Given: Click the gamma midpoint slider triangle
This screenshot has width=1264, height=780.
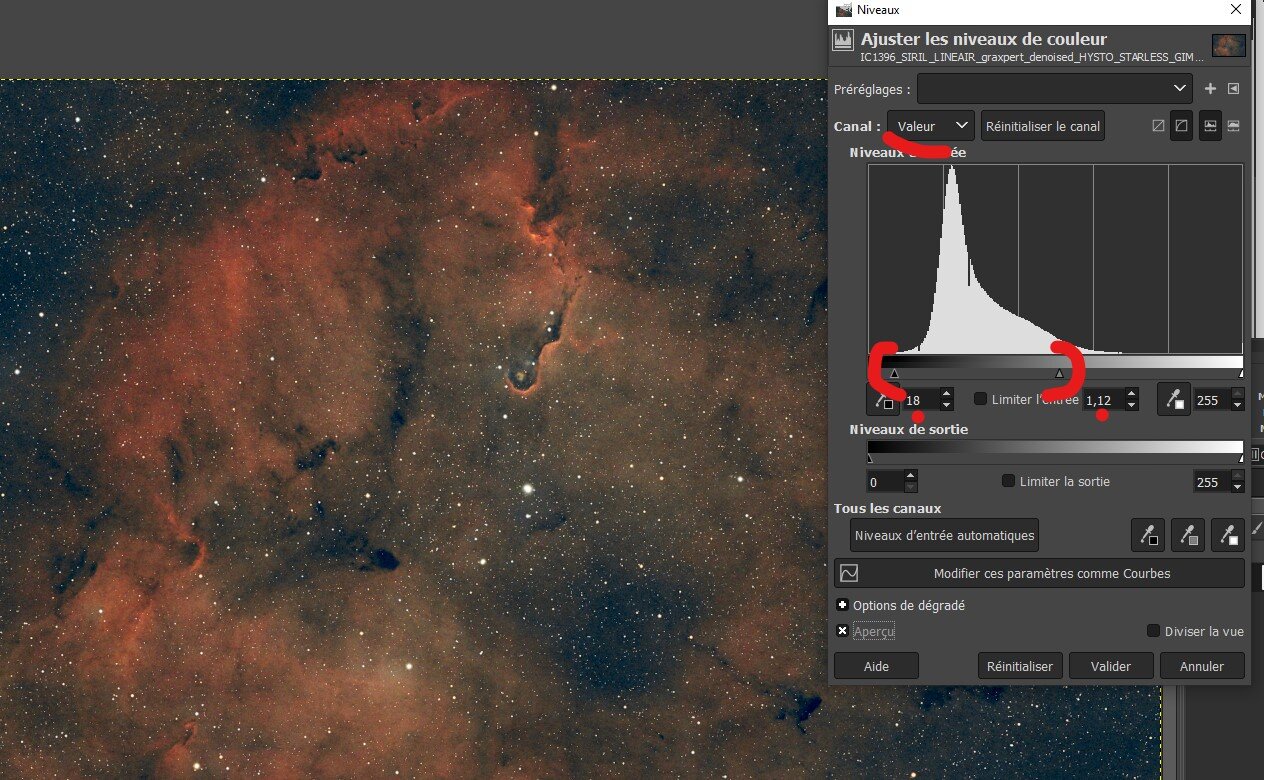Looking at the screenshot, I should click(1060, 373).
